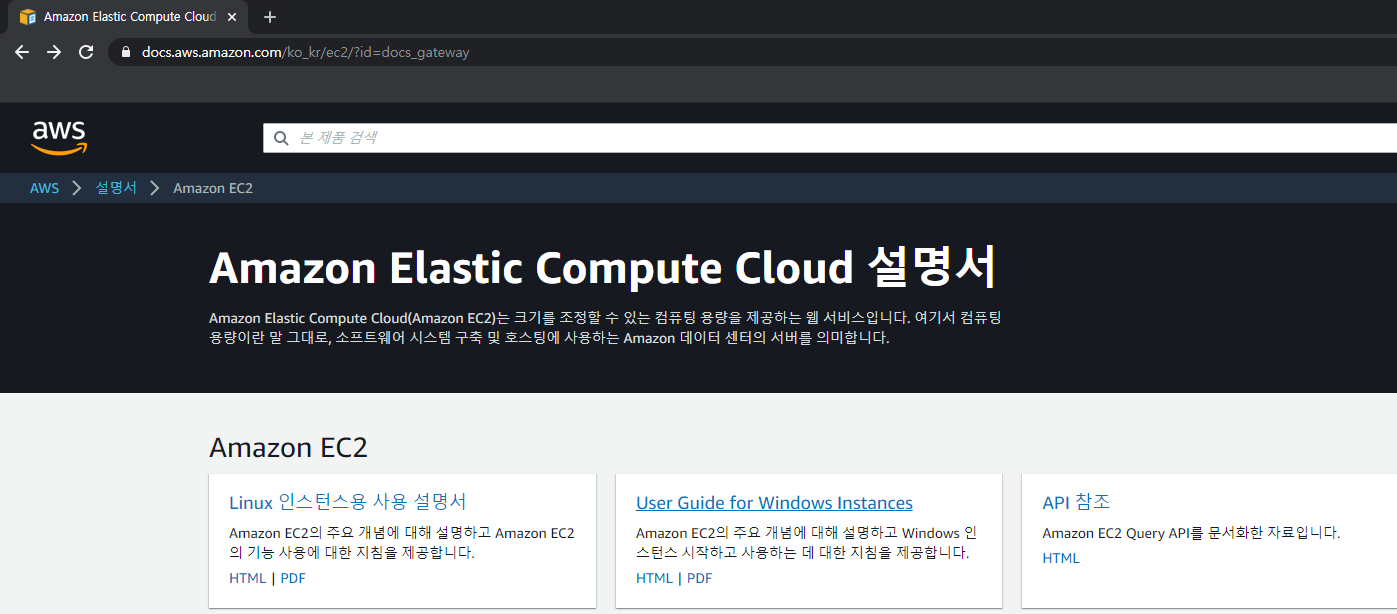This screenshot has width=1397, height=614.
Task: Open HTML link under Windows Instances card
Action: point(655,578)
